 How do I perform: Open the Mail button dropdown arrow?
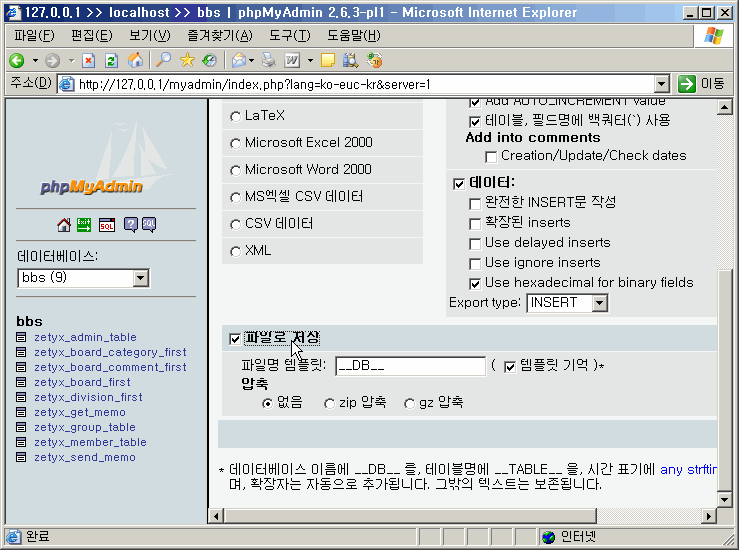pyautogui.click(x=251, y=60)
